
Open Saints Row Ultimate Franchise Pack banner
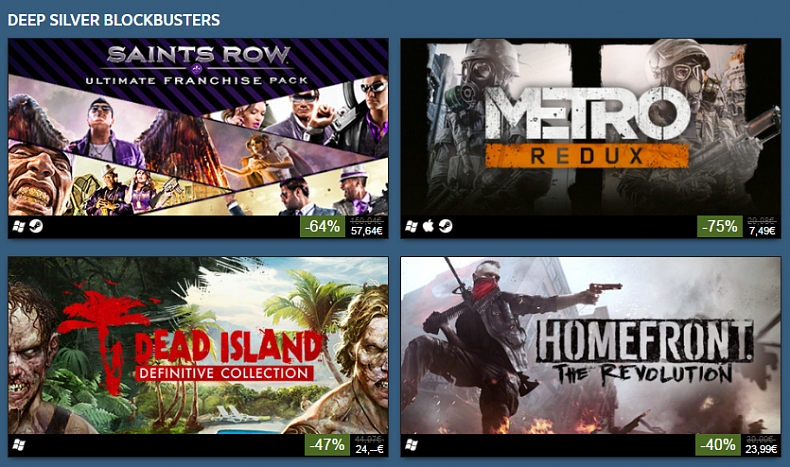(x=198, y=127)
